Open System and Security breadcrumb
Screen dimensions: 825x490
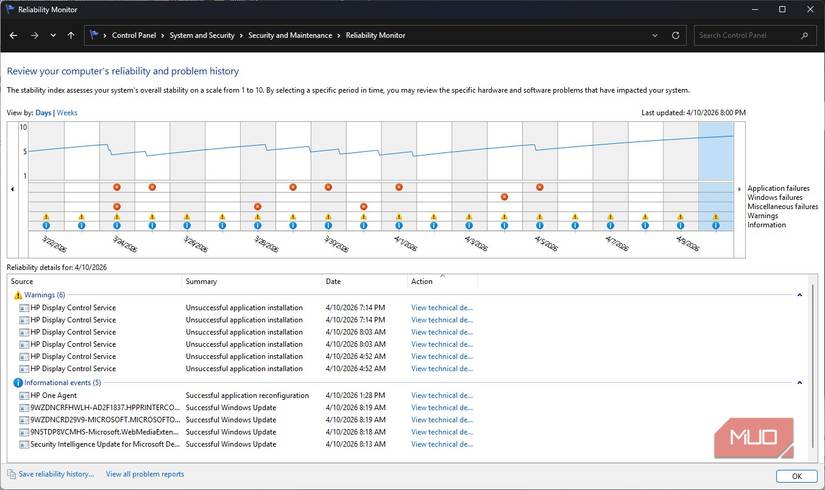click(202, 35)
